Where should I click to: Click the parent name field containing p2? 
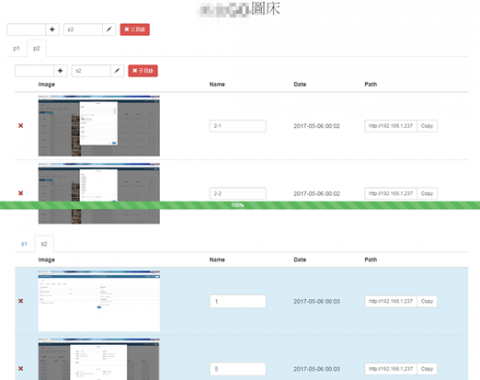[83, 30]
